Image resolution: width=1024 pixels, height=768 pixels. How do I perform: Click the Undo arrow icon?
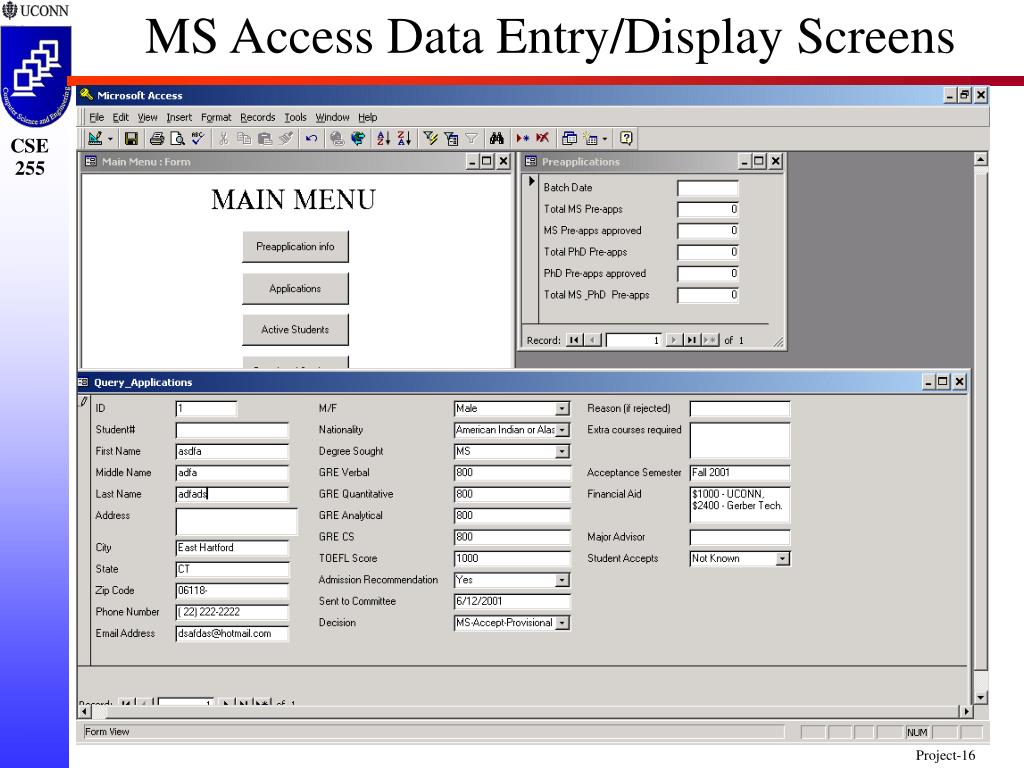[x=311, y=138]
